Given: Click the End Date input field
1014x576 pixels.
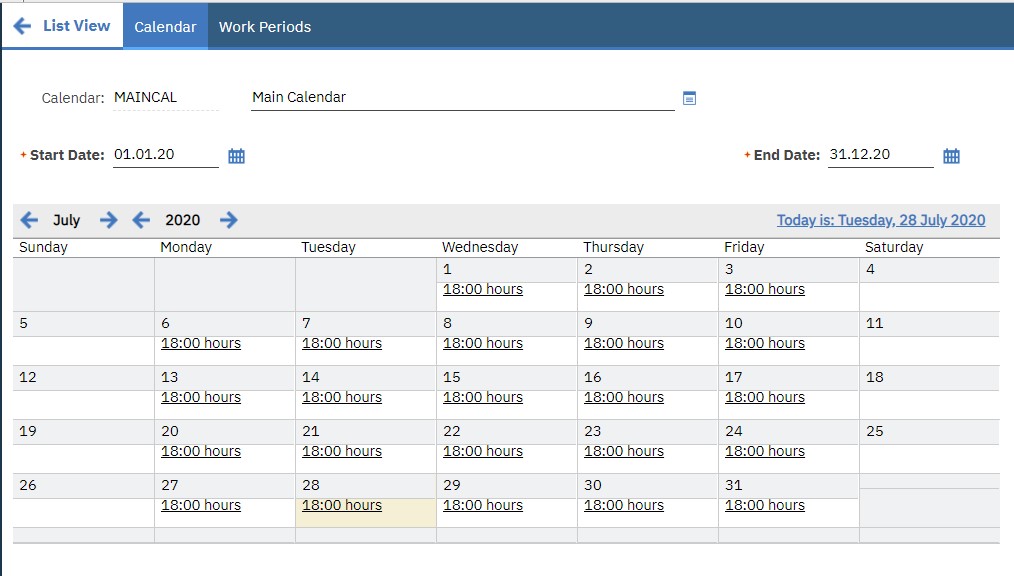Looking at the screenshot, I should pyautogui.click(x=880, y=155).
